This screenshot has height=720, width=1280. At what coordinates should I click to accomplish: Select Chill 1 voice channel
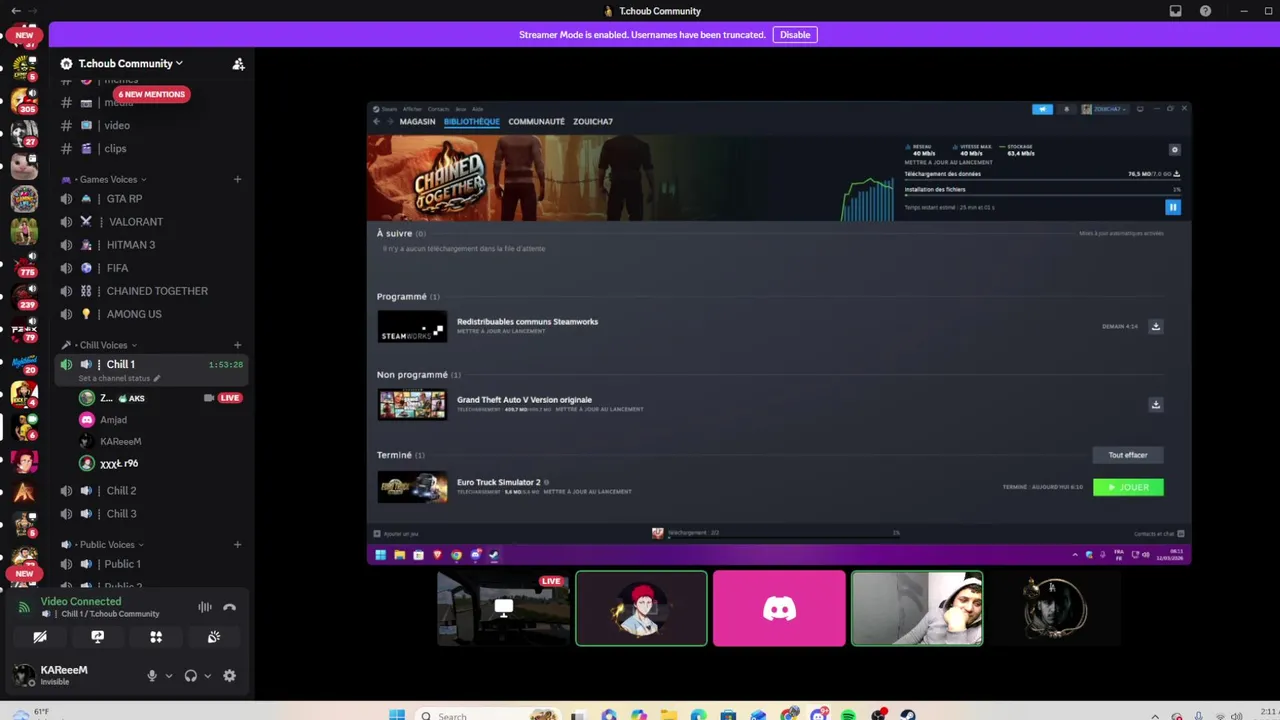pos(152,364)
